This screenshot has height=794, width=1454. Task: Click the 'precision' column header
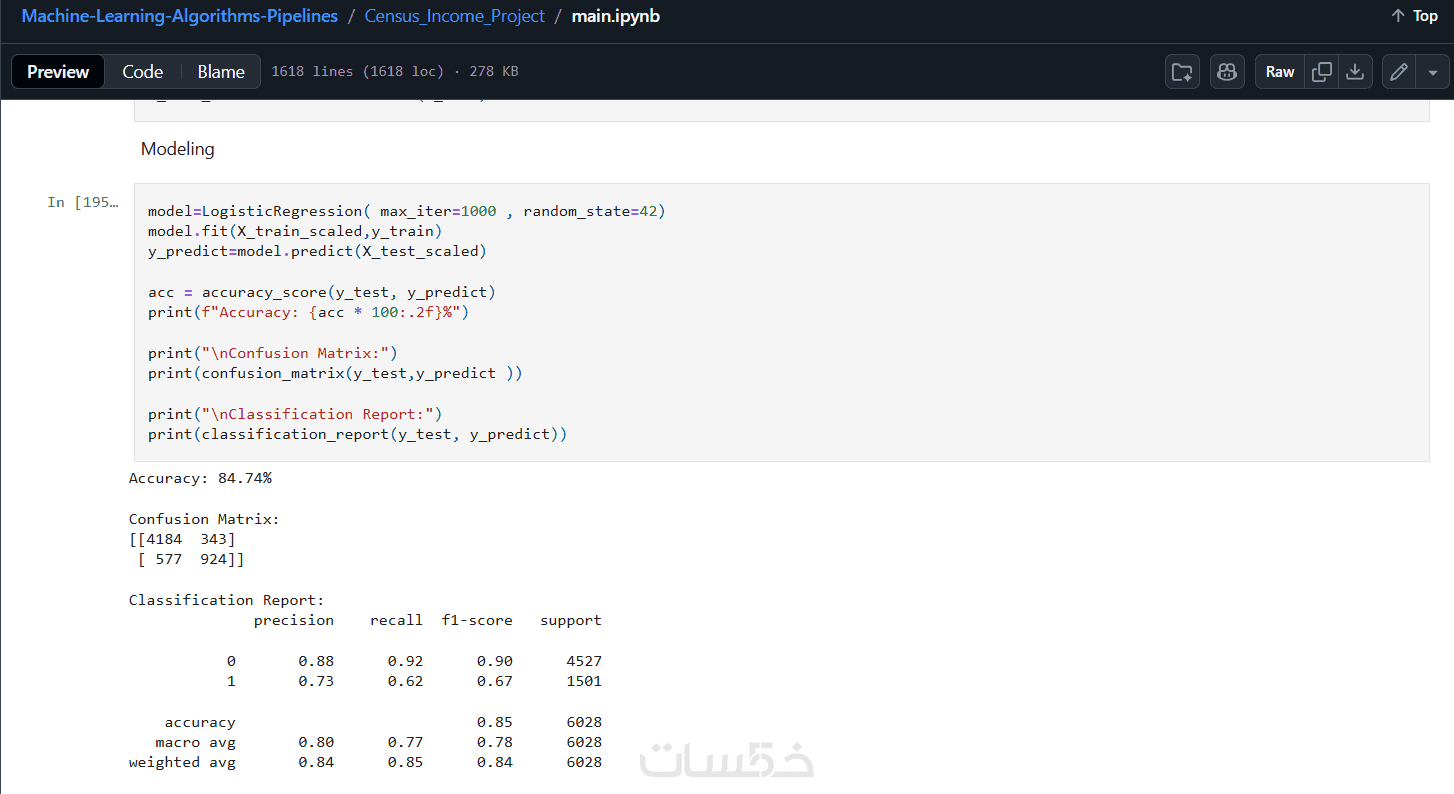tap(294, 620)
